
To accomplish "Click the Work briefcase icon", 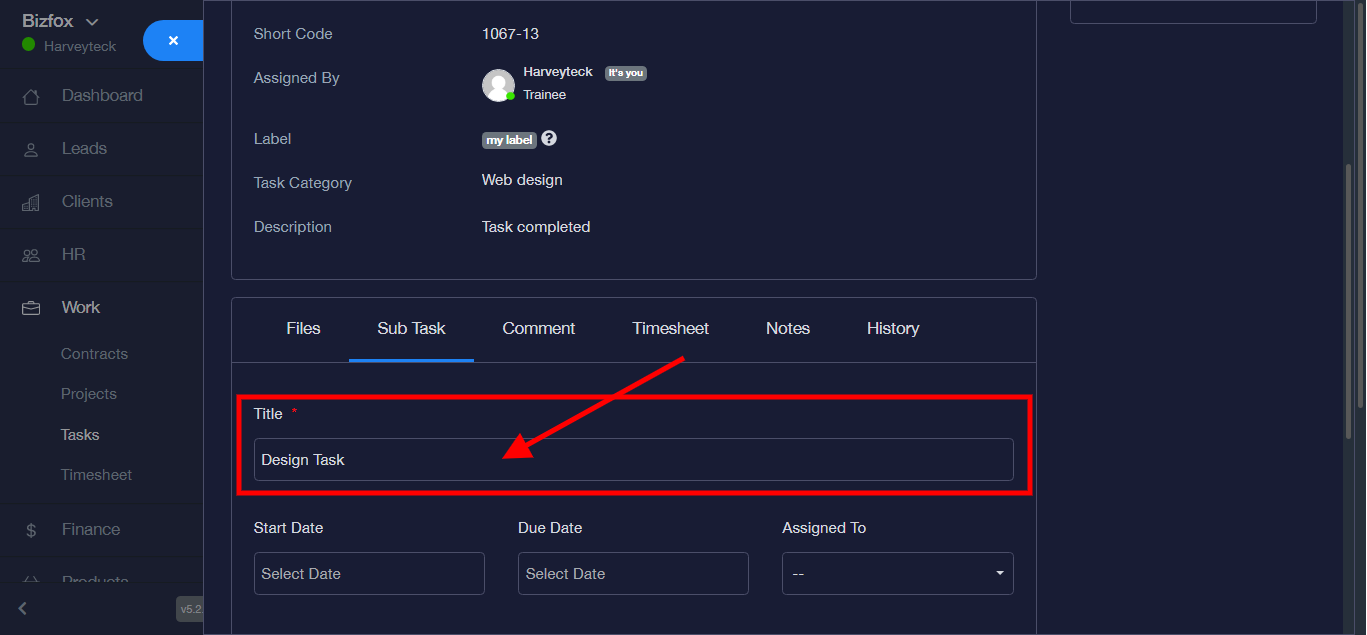I will click(x=31, y=308).
